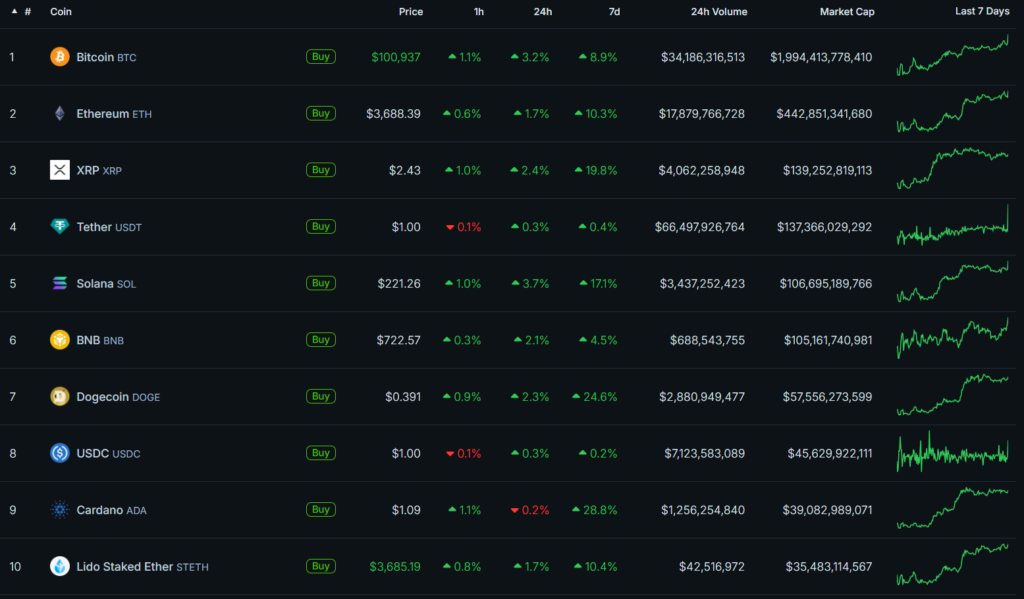
Task: Sort by rank using # column arrow
Action: [14, 12]
